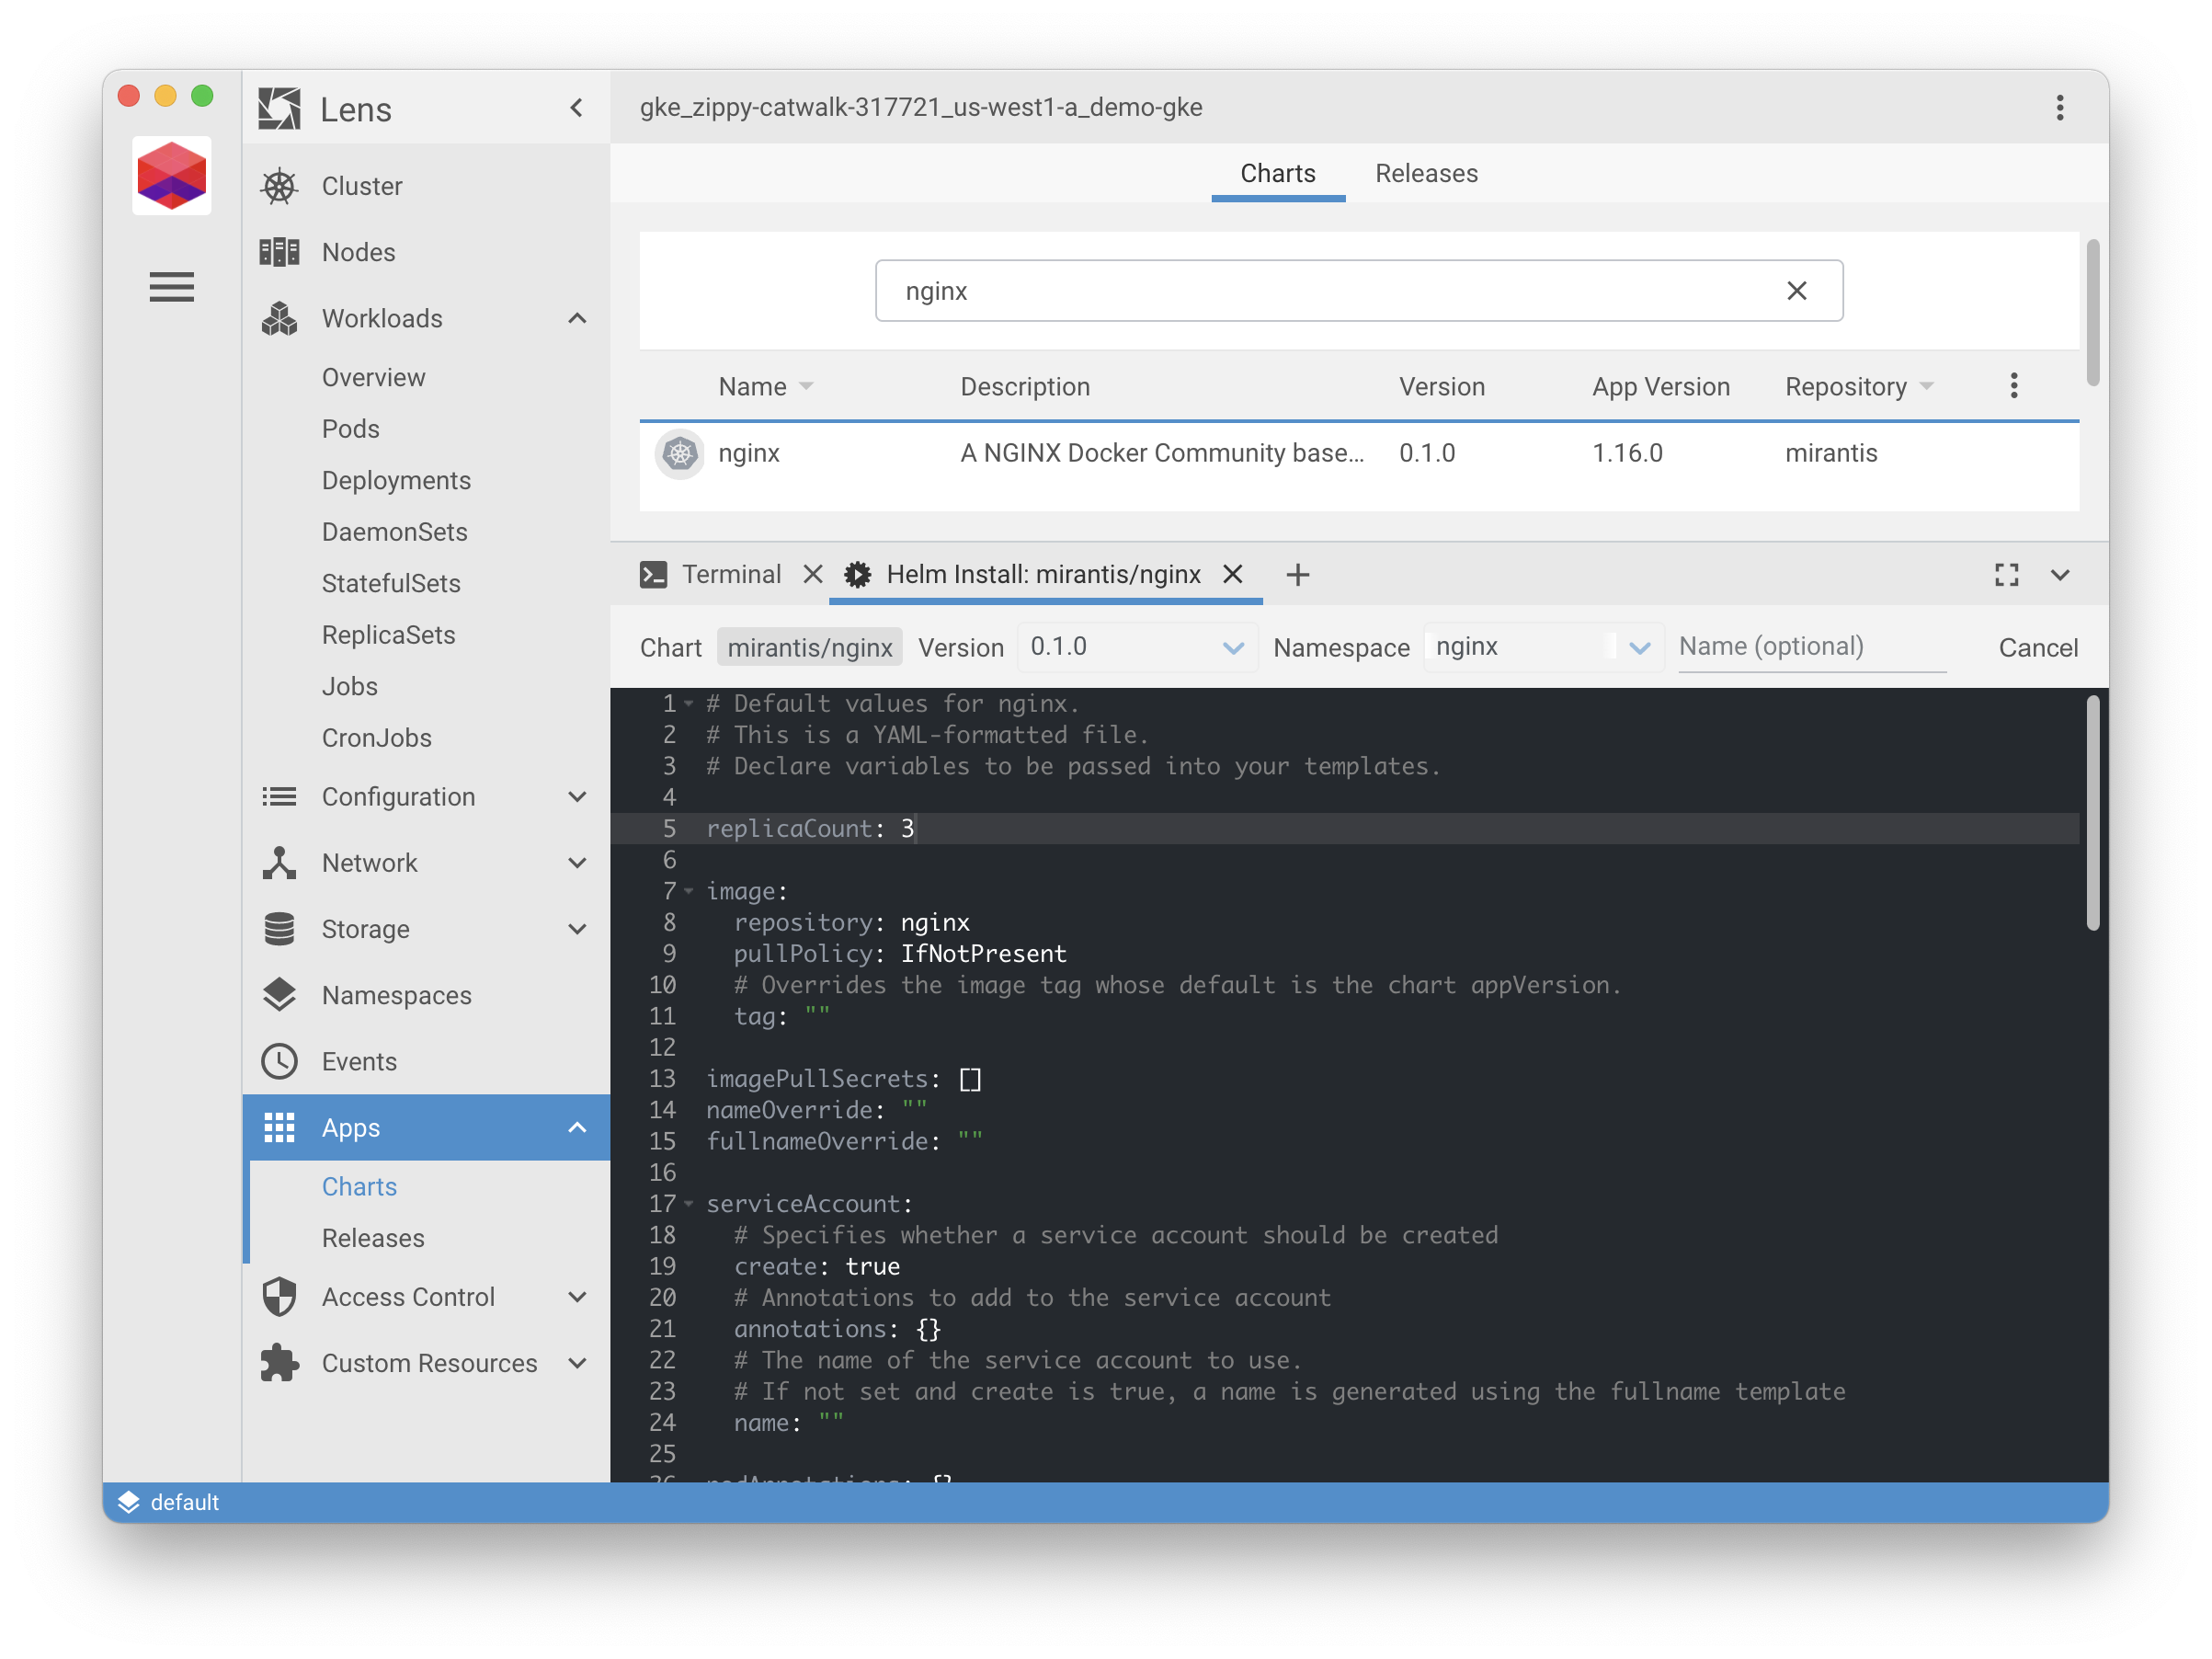Minimize the dock panel with chevron
The image size is (2212, 1659).
[x=2060, y=575]
